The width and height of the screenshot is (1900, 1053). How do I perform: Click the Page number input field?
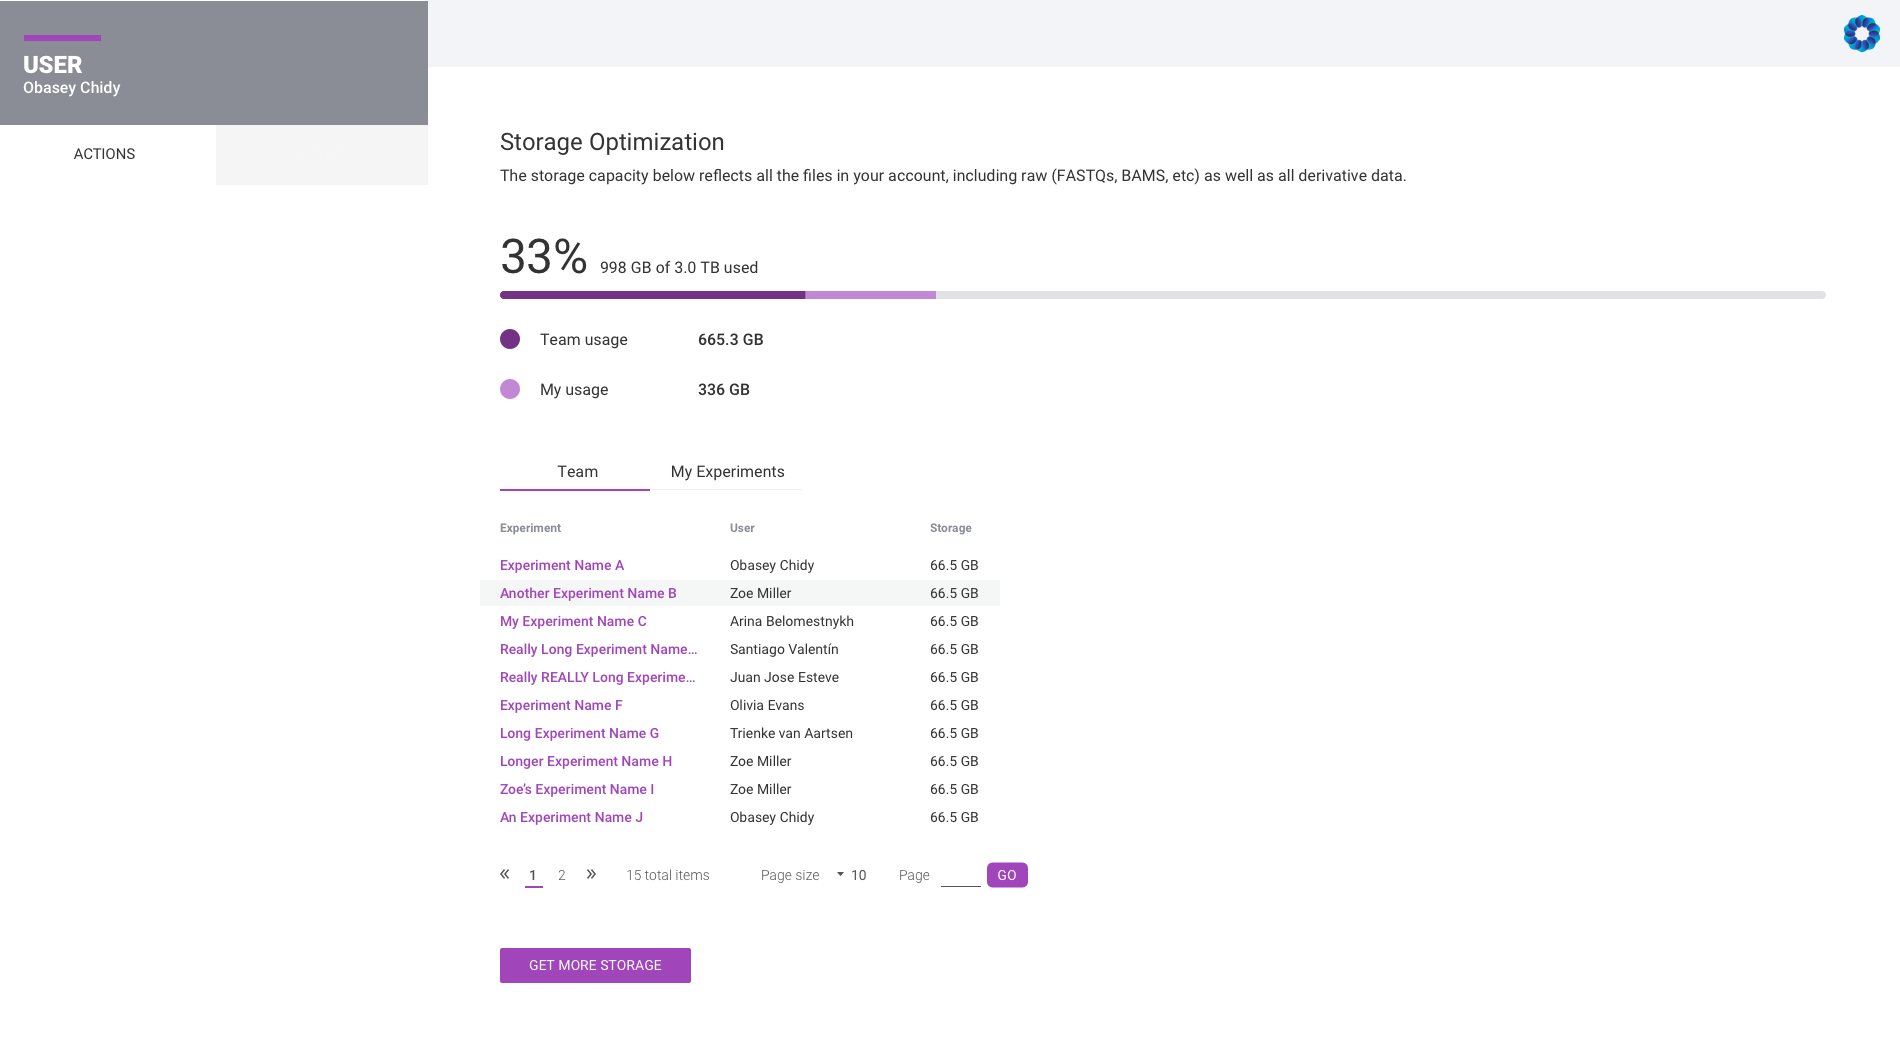click(959, 874)
